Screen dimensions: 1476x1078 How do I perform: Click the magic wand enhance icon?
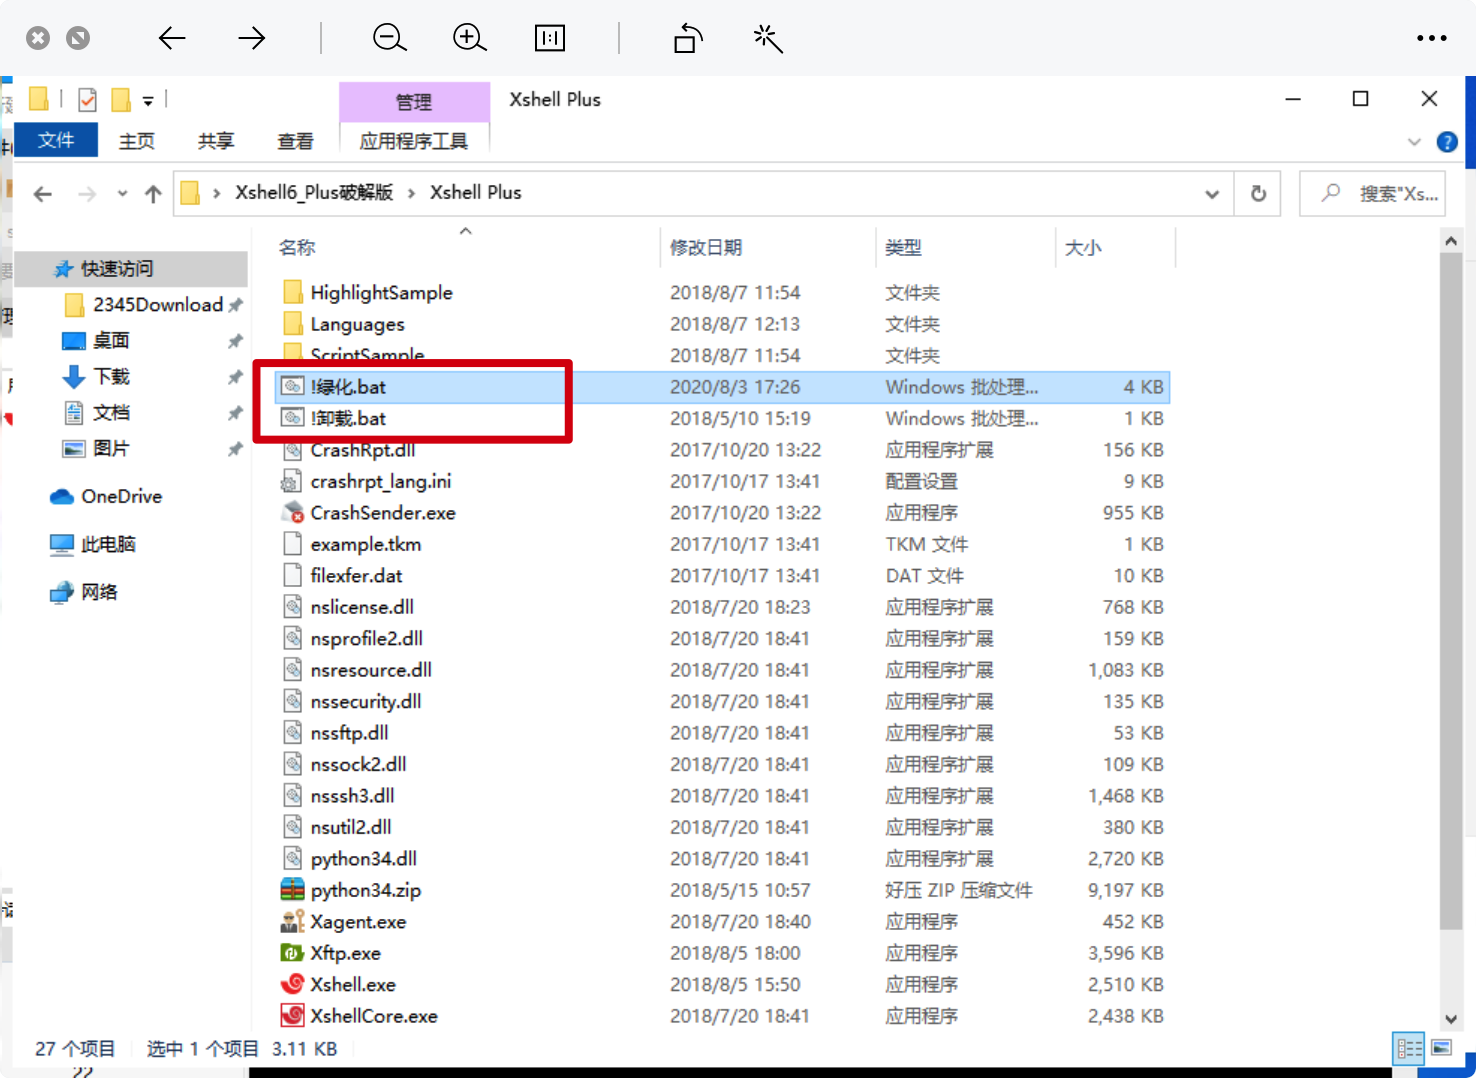(x=767, y=38)
